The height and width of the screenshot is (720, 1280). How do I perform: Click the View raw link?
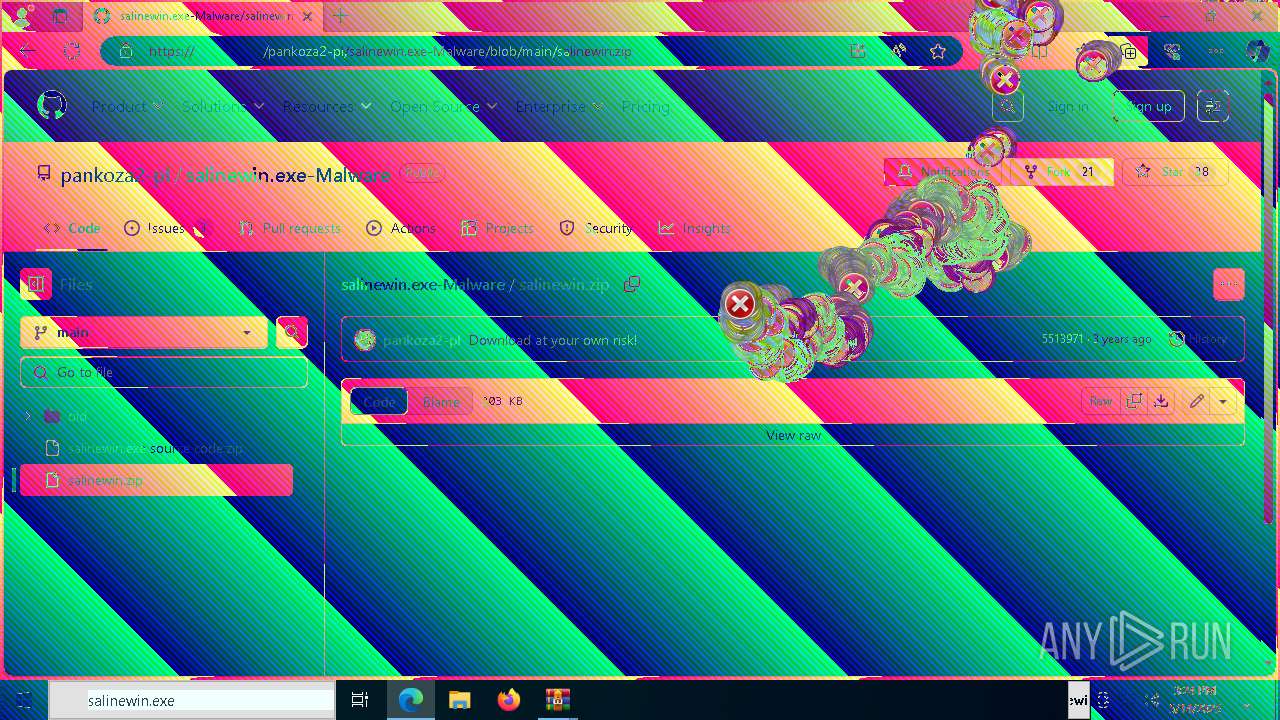[793, 435]
